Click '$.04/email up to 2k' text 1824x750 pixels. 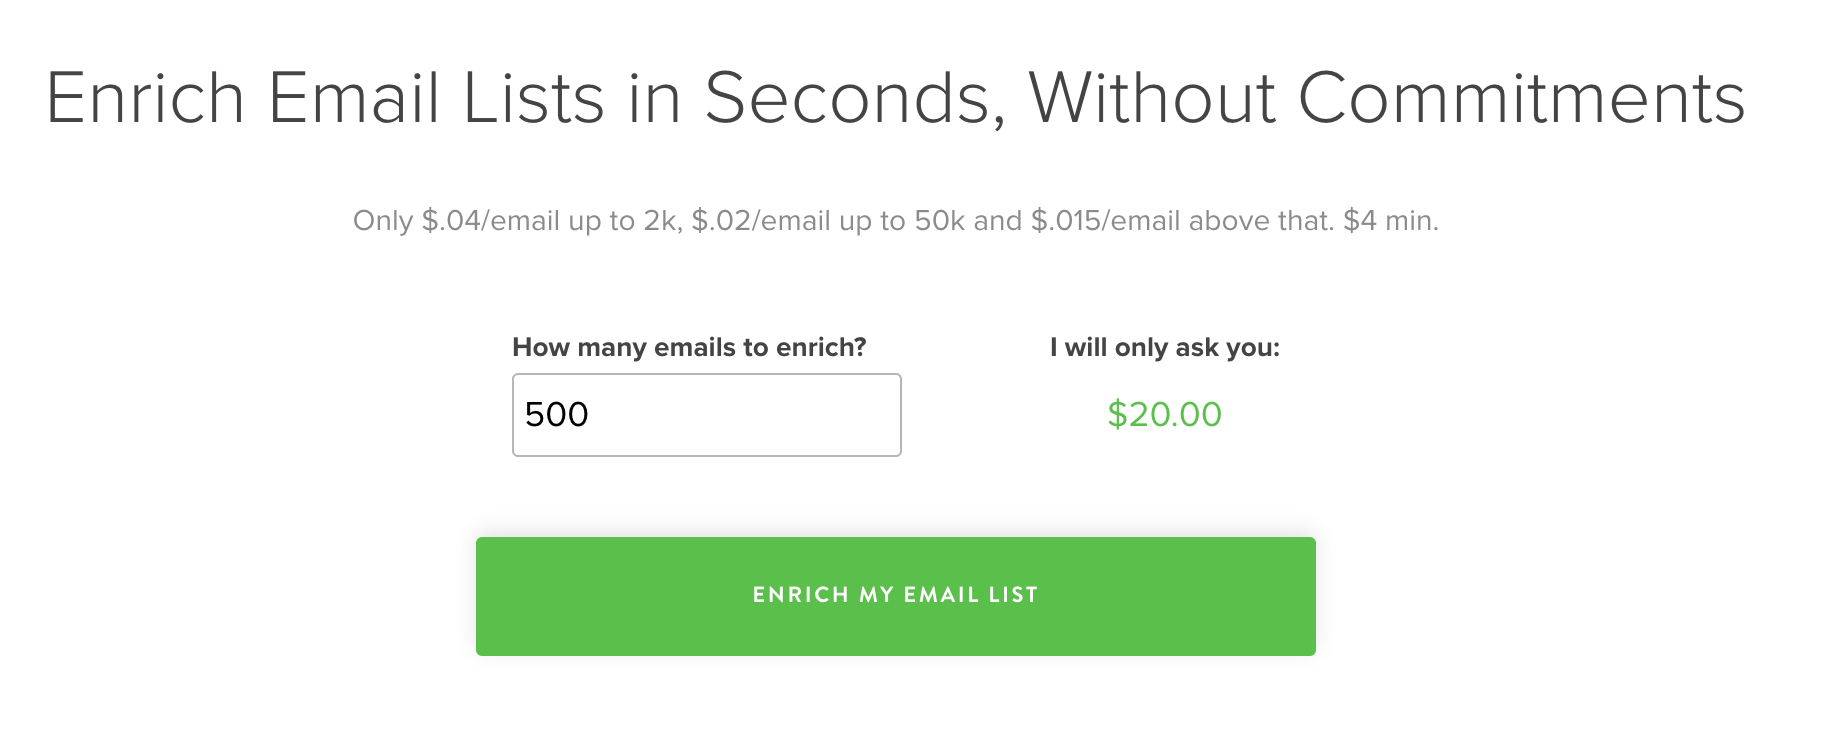point(551,220)
